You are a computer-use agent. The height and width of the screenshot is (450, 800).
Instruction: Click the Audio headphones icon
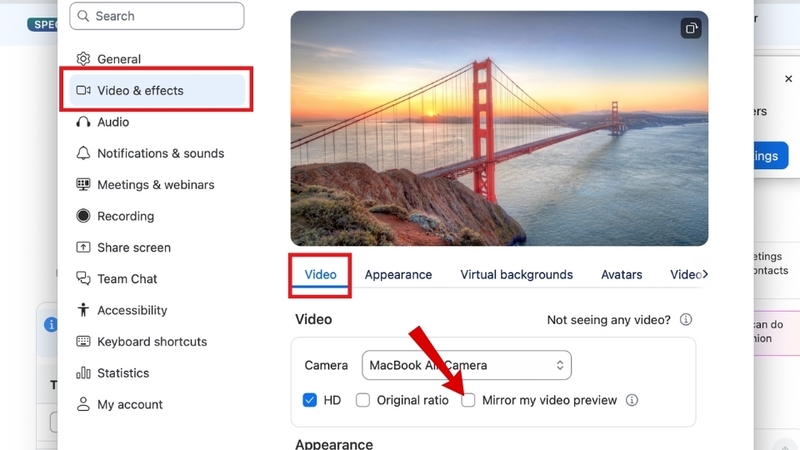(84, 122)
